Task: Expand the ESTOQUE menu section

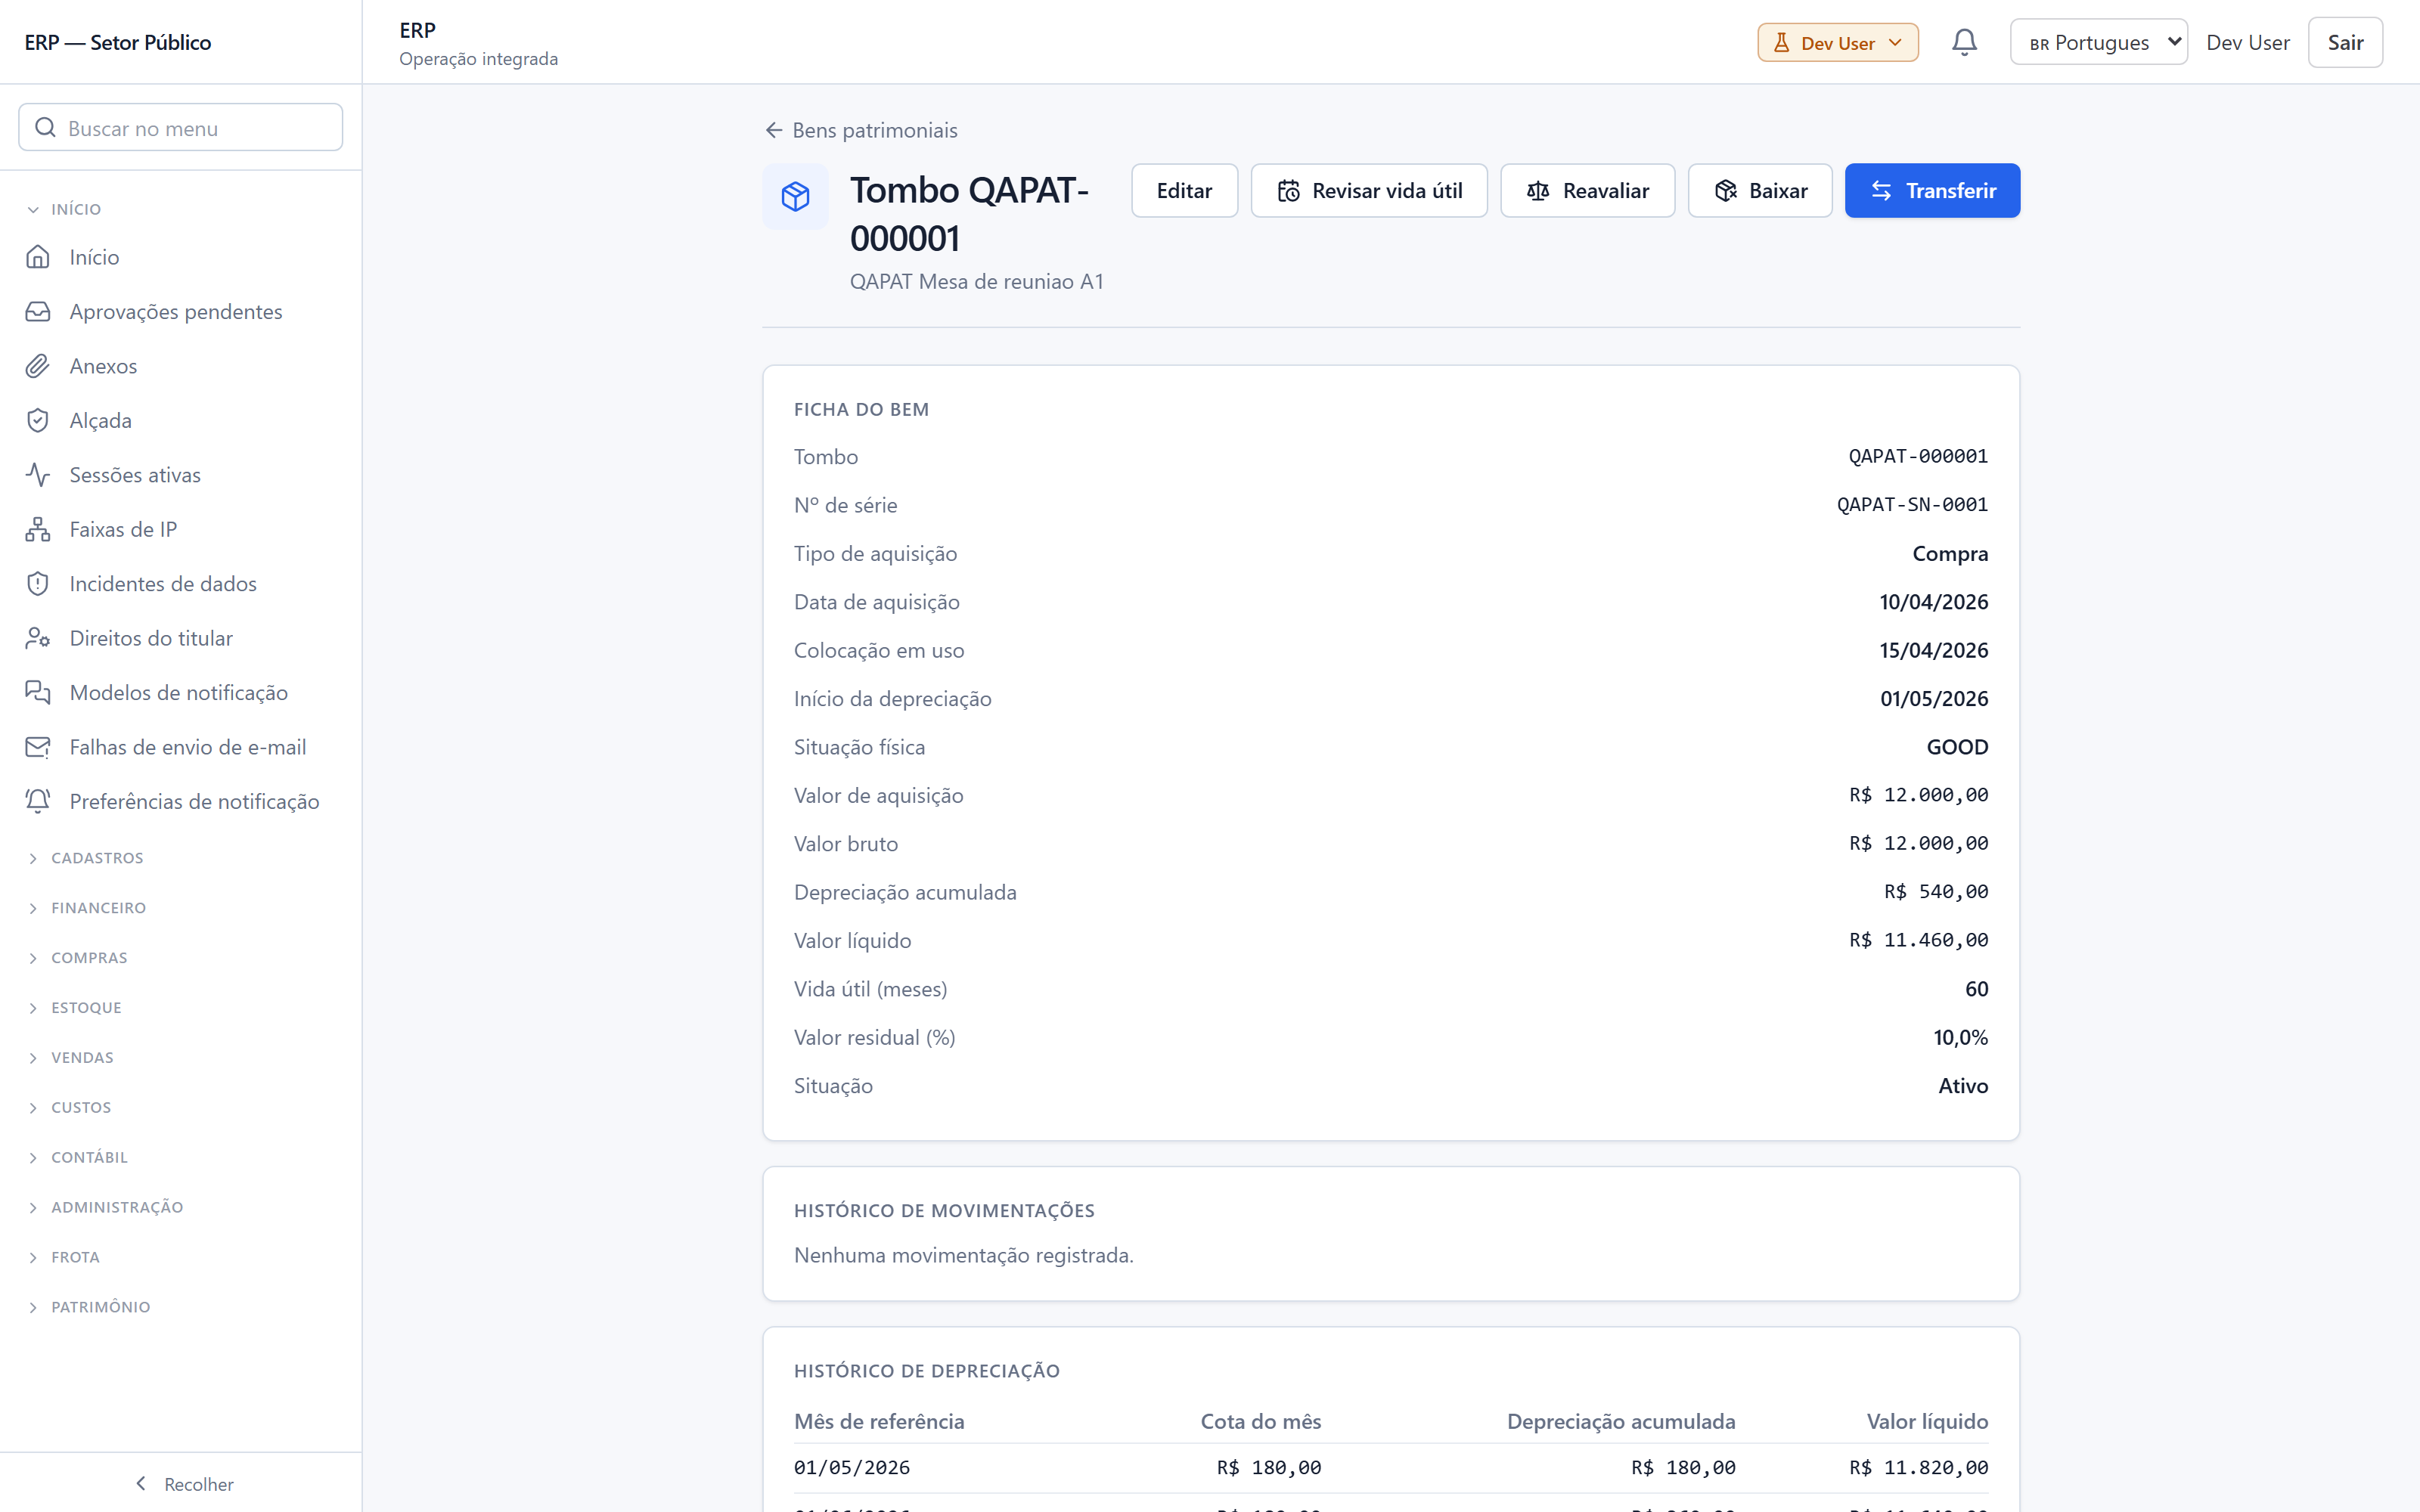Action: pos(75,1008)
